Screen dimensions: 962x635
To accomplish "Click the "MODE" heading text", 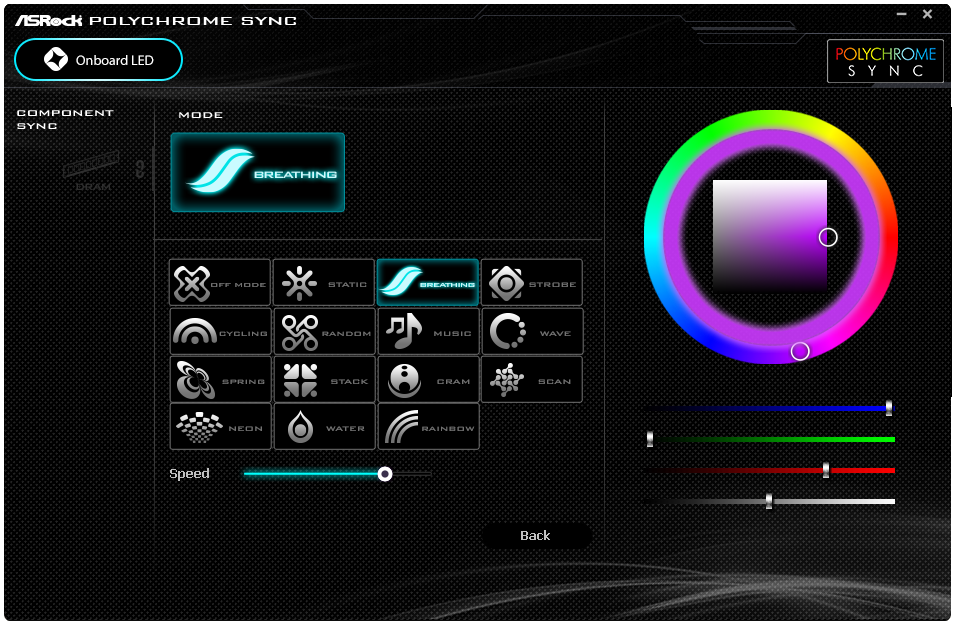I will coord(201,115).
